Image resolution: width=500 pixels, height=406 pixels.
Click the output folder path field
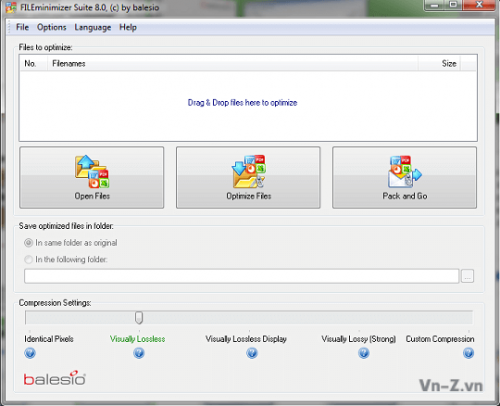pos(241,276)
